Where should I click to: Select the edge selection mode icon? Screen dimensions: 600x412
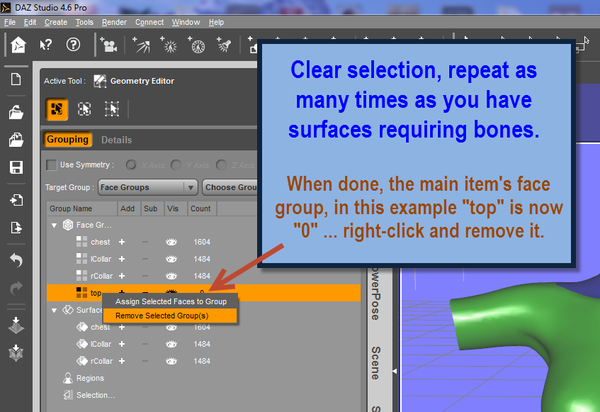(85, 109)
